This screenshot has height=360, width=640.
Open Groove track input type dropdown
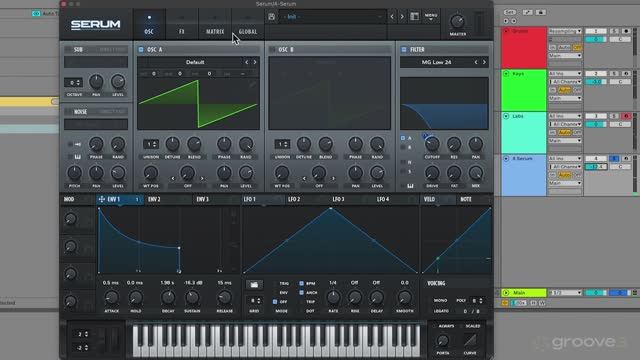coord(565,31)
